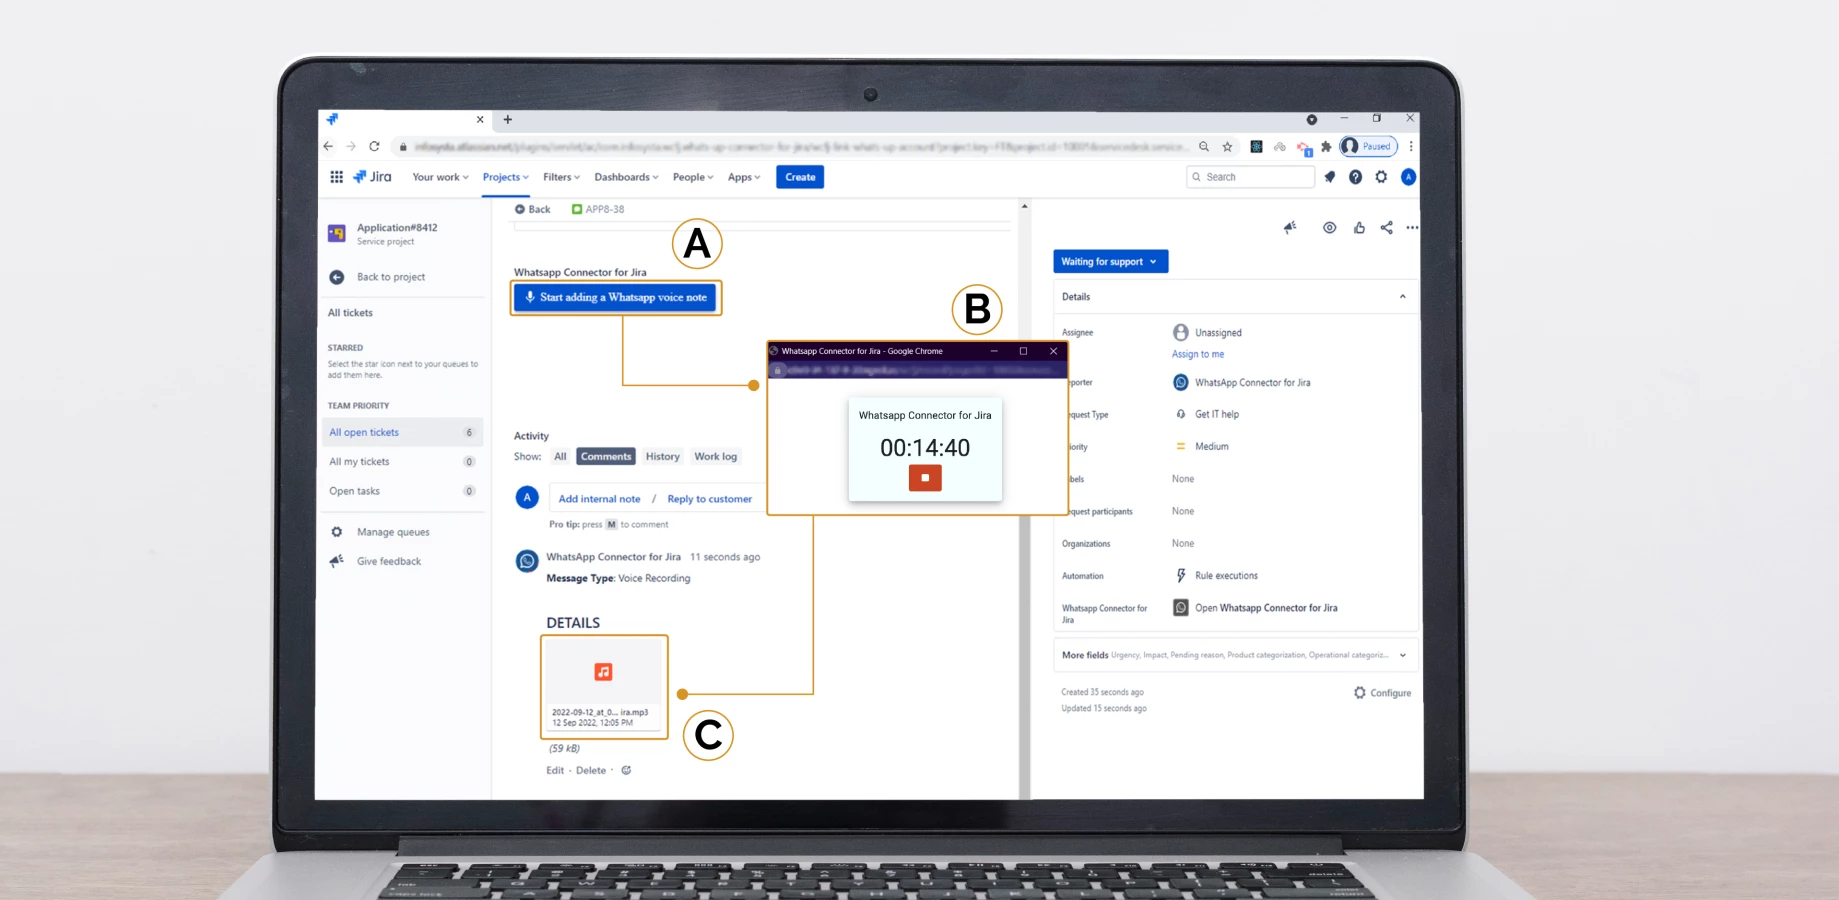
Task: Delete the voice recording comment
Action: [591, 770]
